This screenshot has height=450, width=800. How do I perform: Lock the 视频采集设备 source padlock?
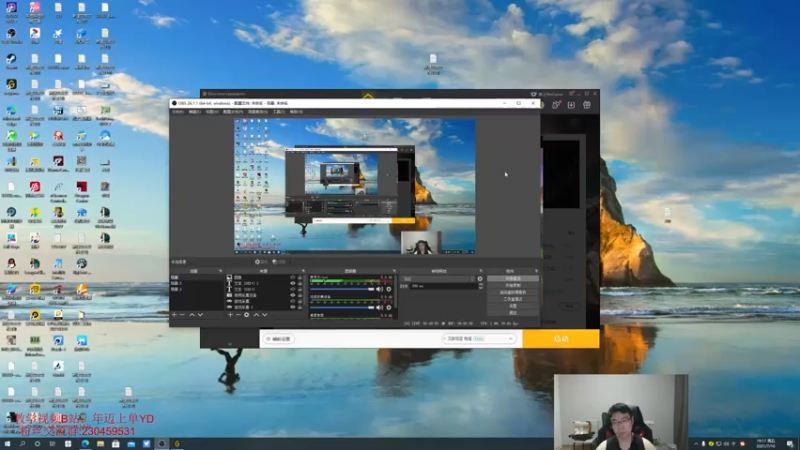pyautogui.click(x=299, y=295)
